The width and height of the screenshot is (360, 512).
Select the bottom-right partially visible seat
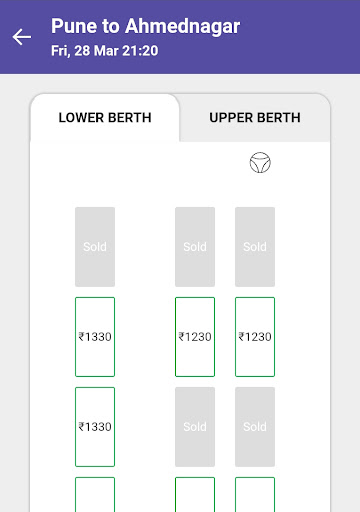point(255,495)
